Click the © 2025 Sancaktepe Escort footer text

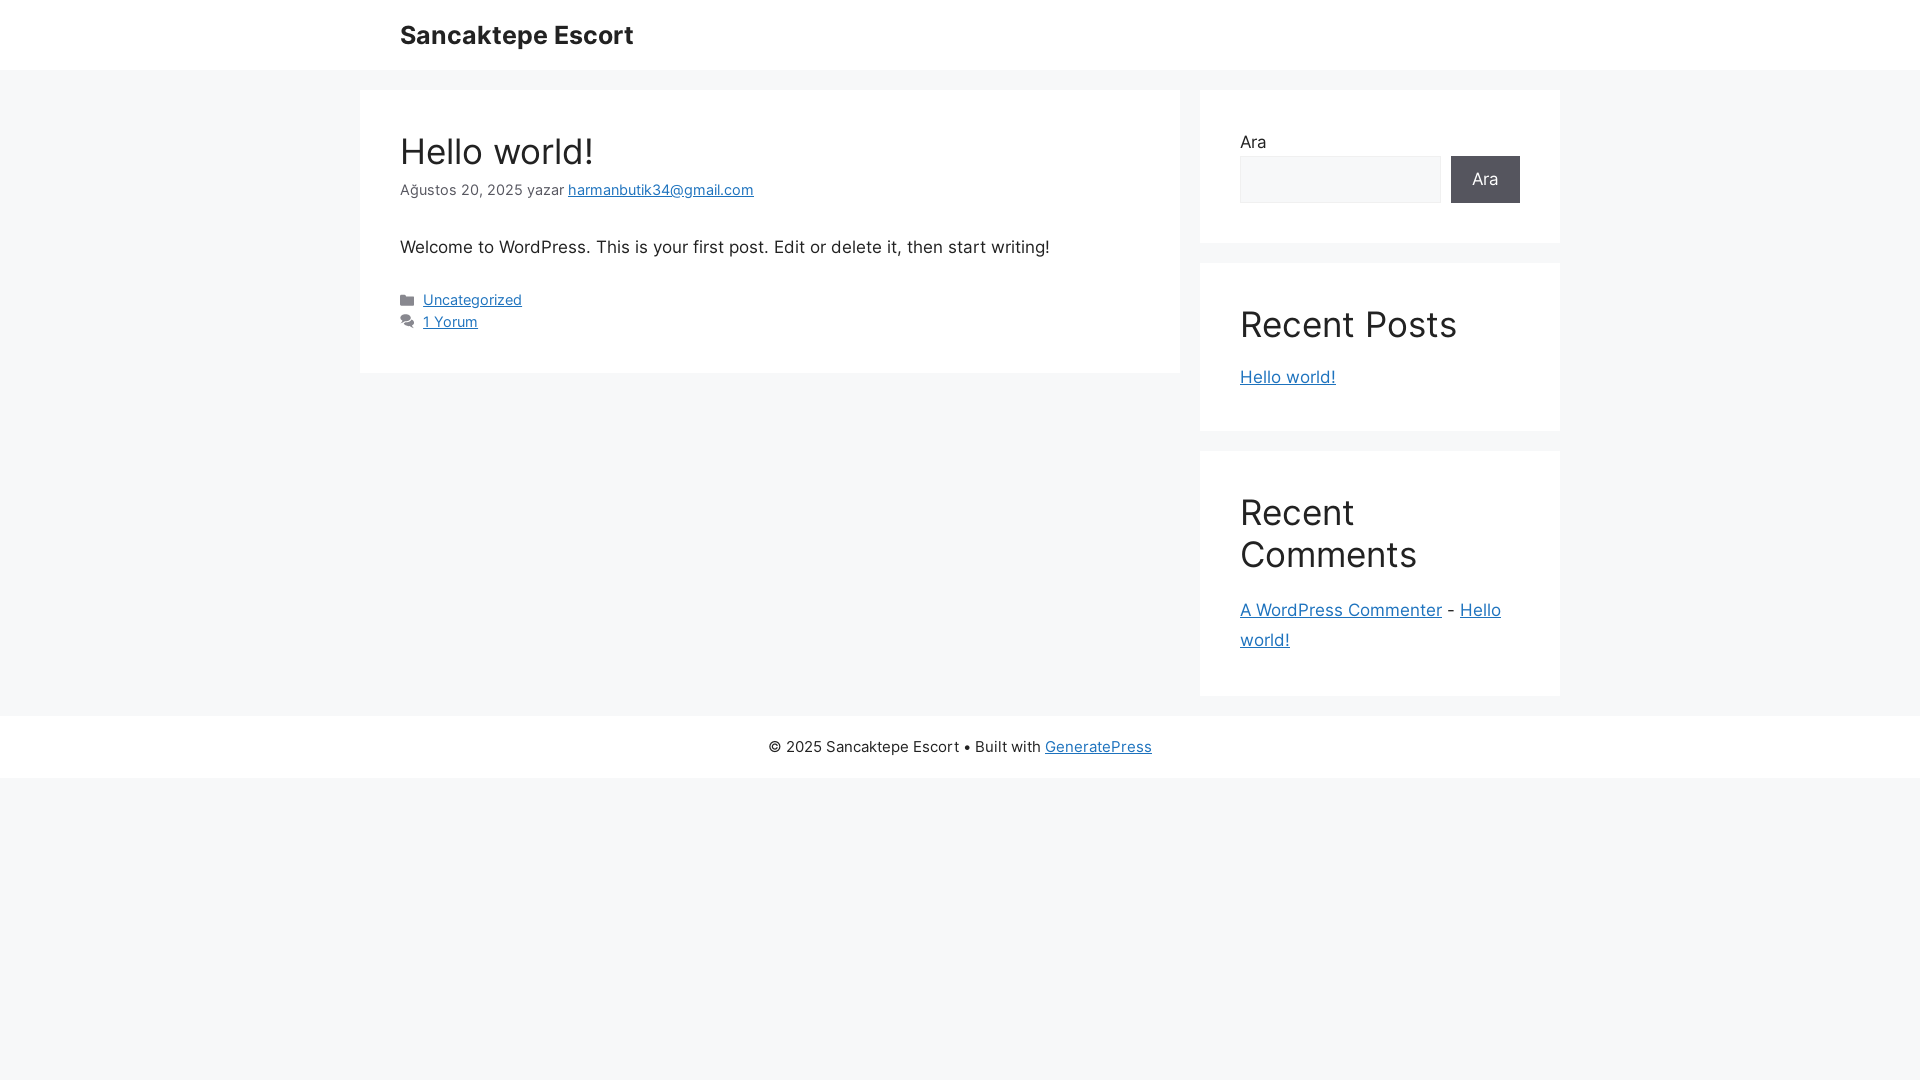click(863, 747)
